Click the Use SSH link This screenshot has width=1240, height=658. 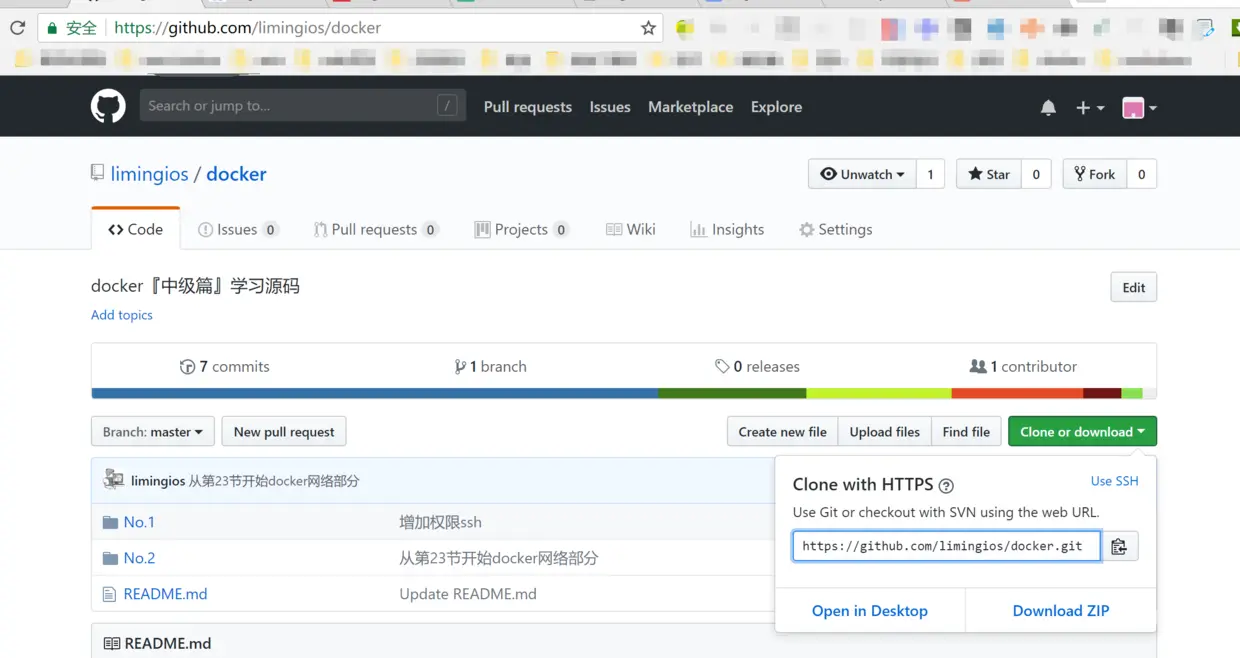[1114, 481]
